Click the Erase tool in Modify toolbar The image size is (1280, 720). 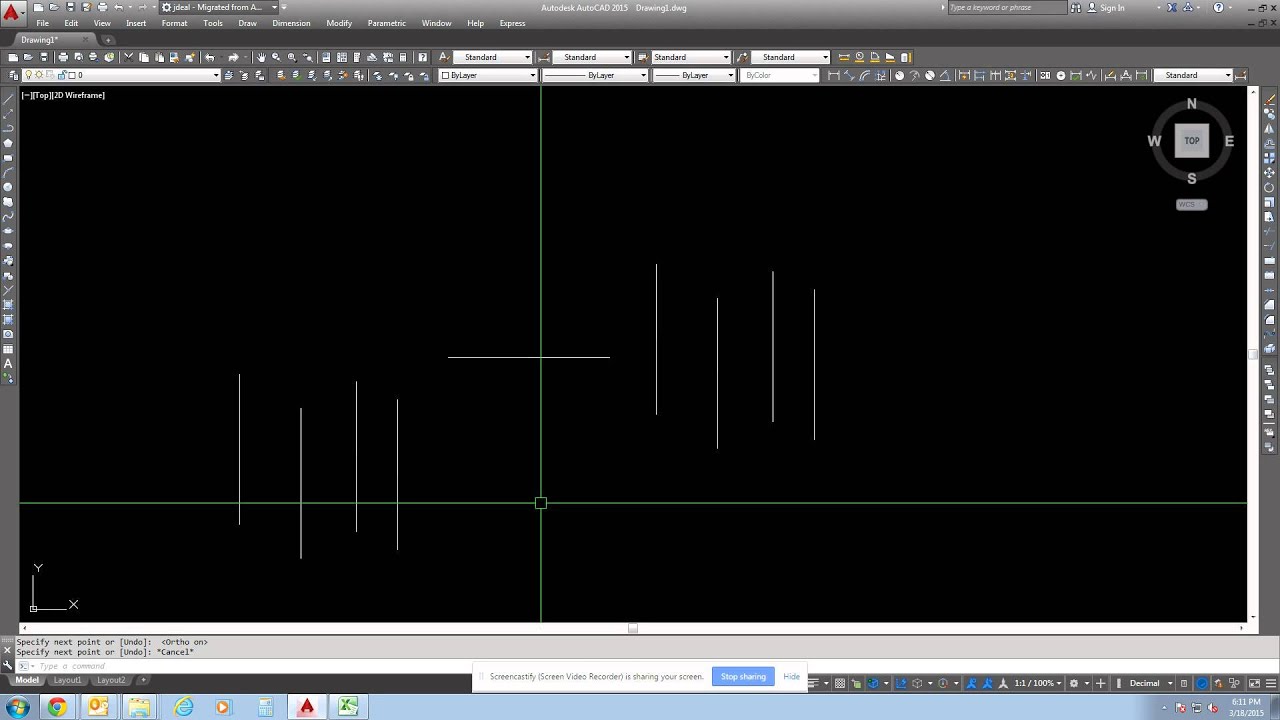click(1271, 99)
